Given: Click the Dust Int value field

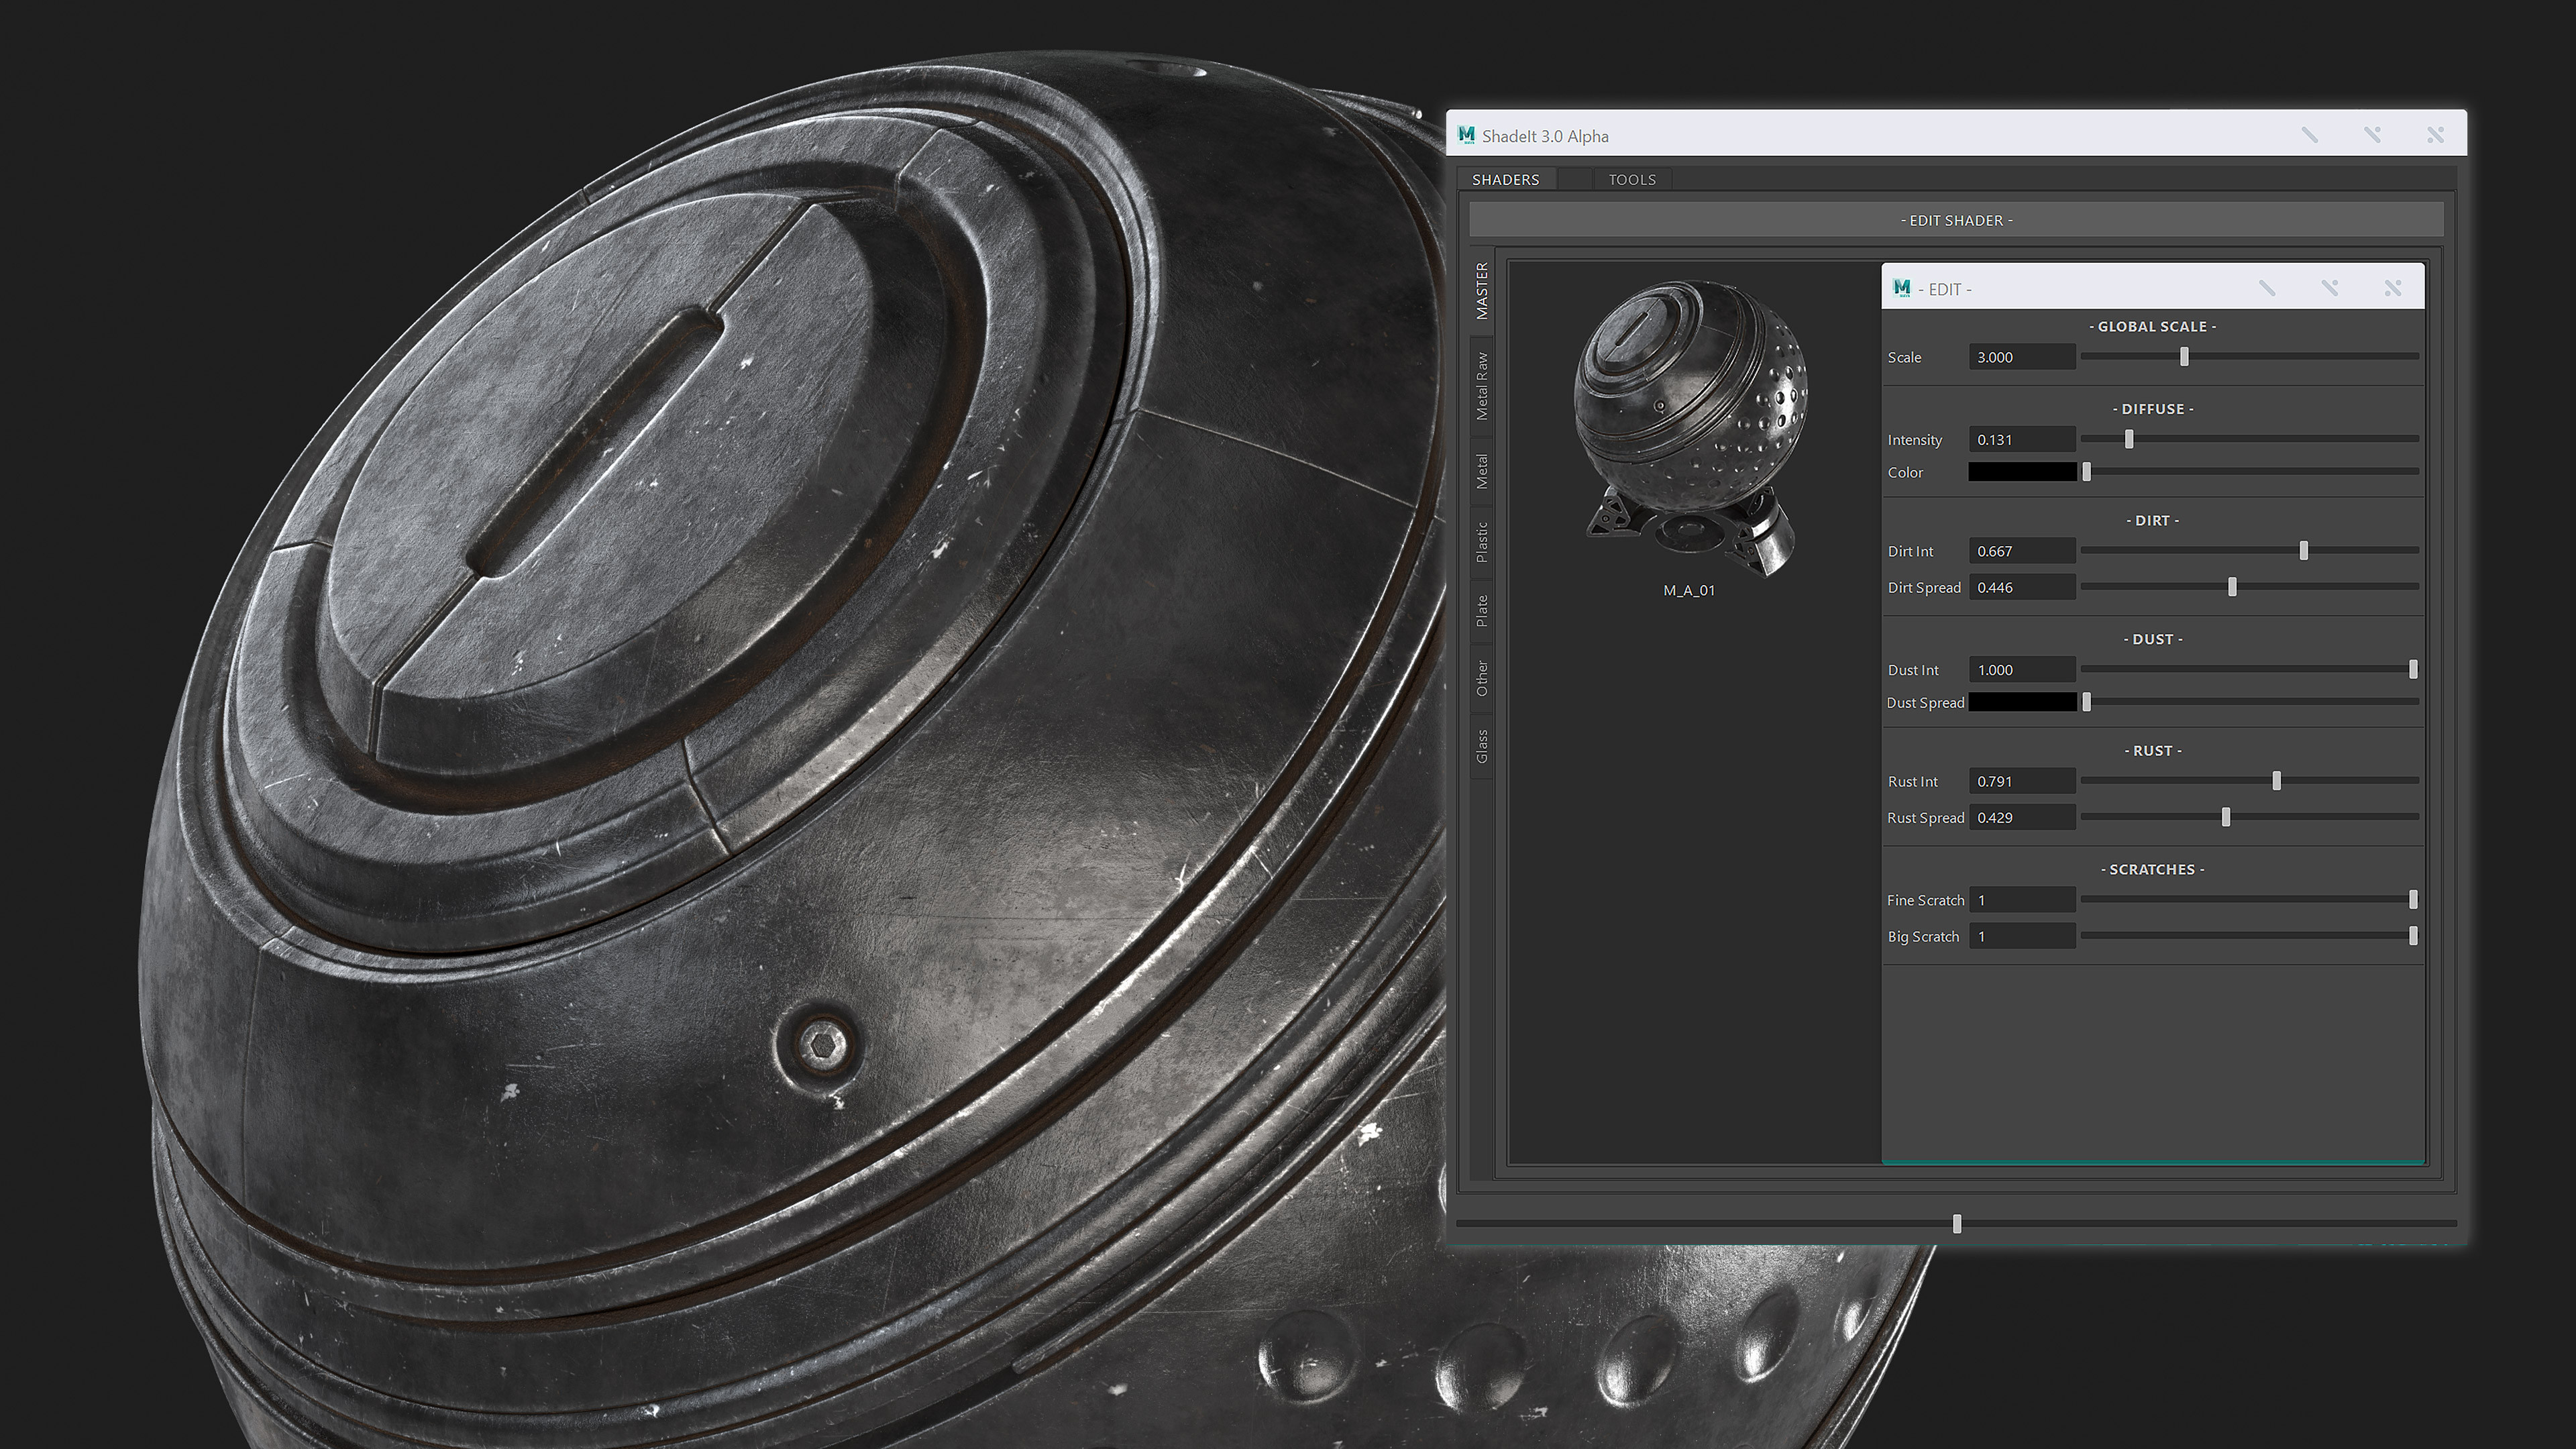Looking at the screenshot, I should (x=2022, y=669).
